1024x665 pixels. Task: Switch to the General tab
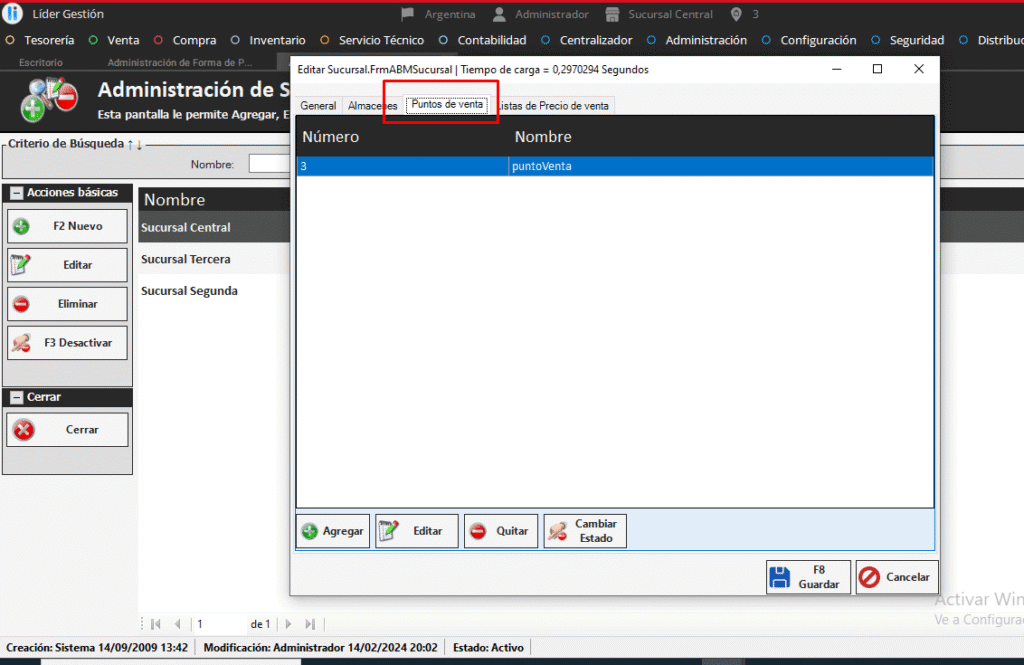coord(318,106)
